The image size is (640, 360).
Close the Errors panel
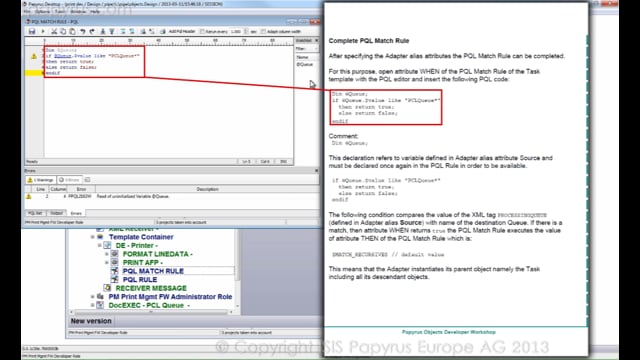[x=316, y=171]
